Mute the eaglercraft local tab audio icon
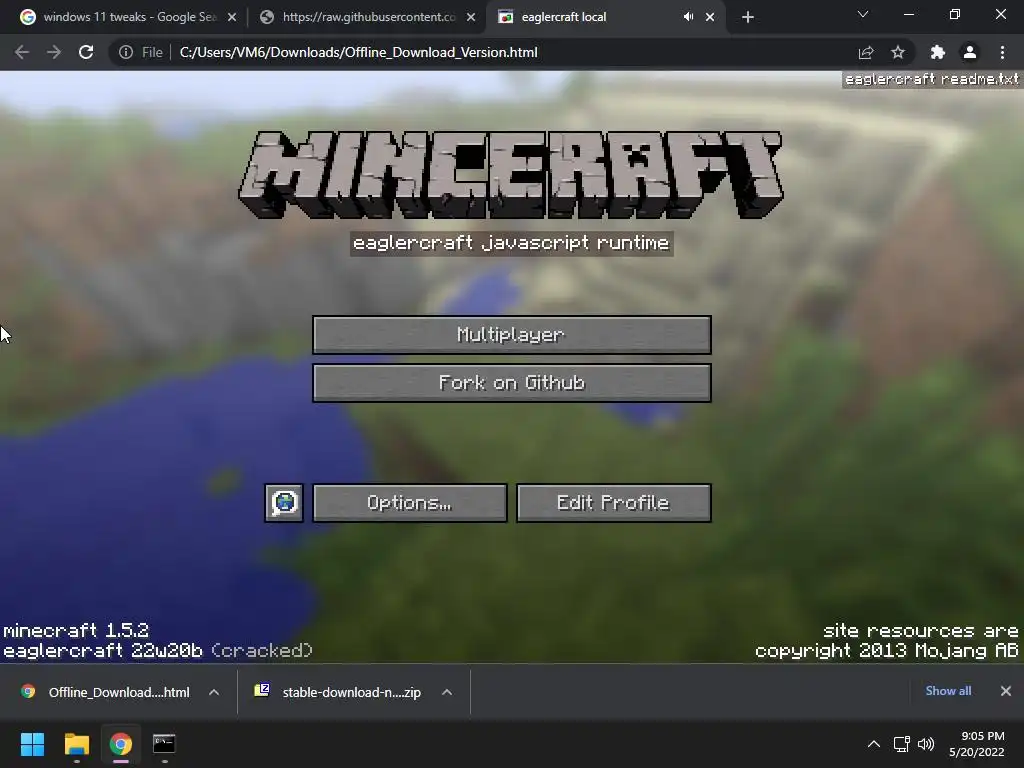Image resolution: width=1024 pixels, height=768 pixels. click(688, 17)
